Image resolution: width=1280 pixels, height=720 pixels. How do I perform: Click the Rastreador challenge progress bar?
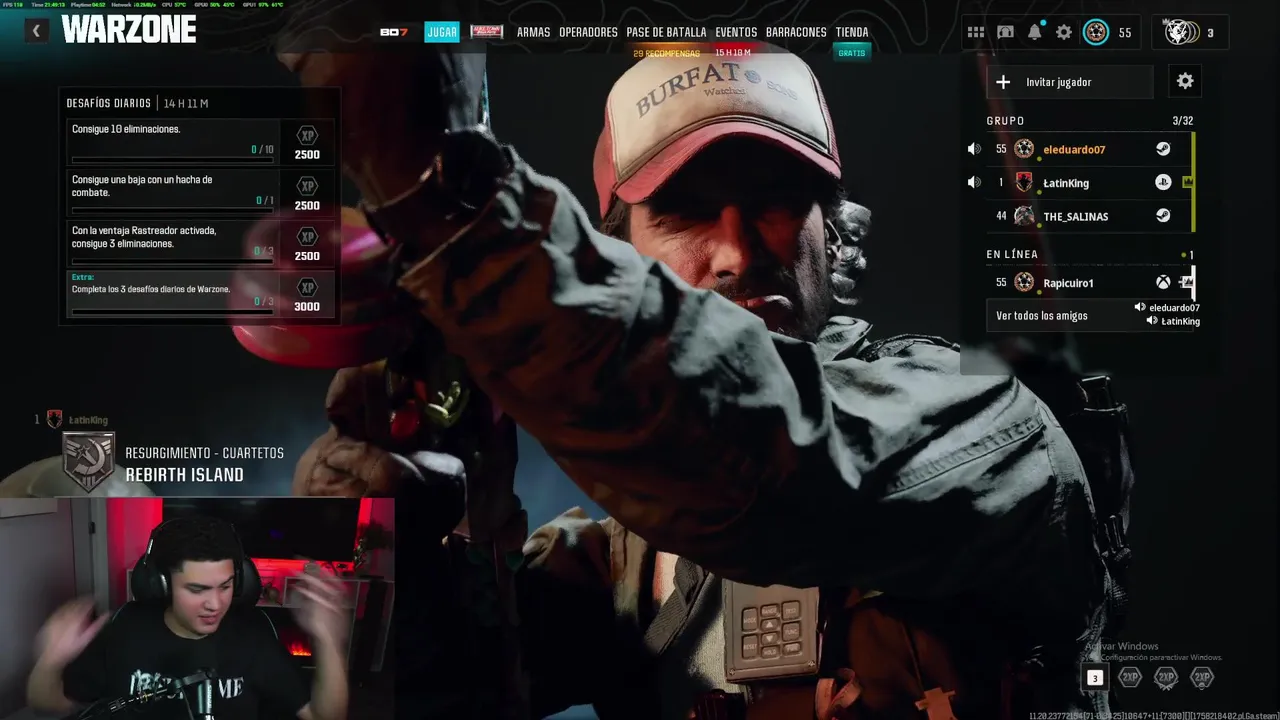pyautogui.click(x=172, y=261)
